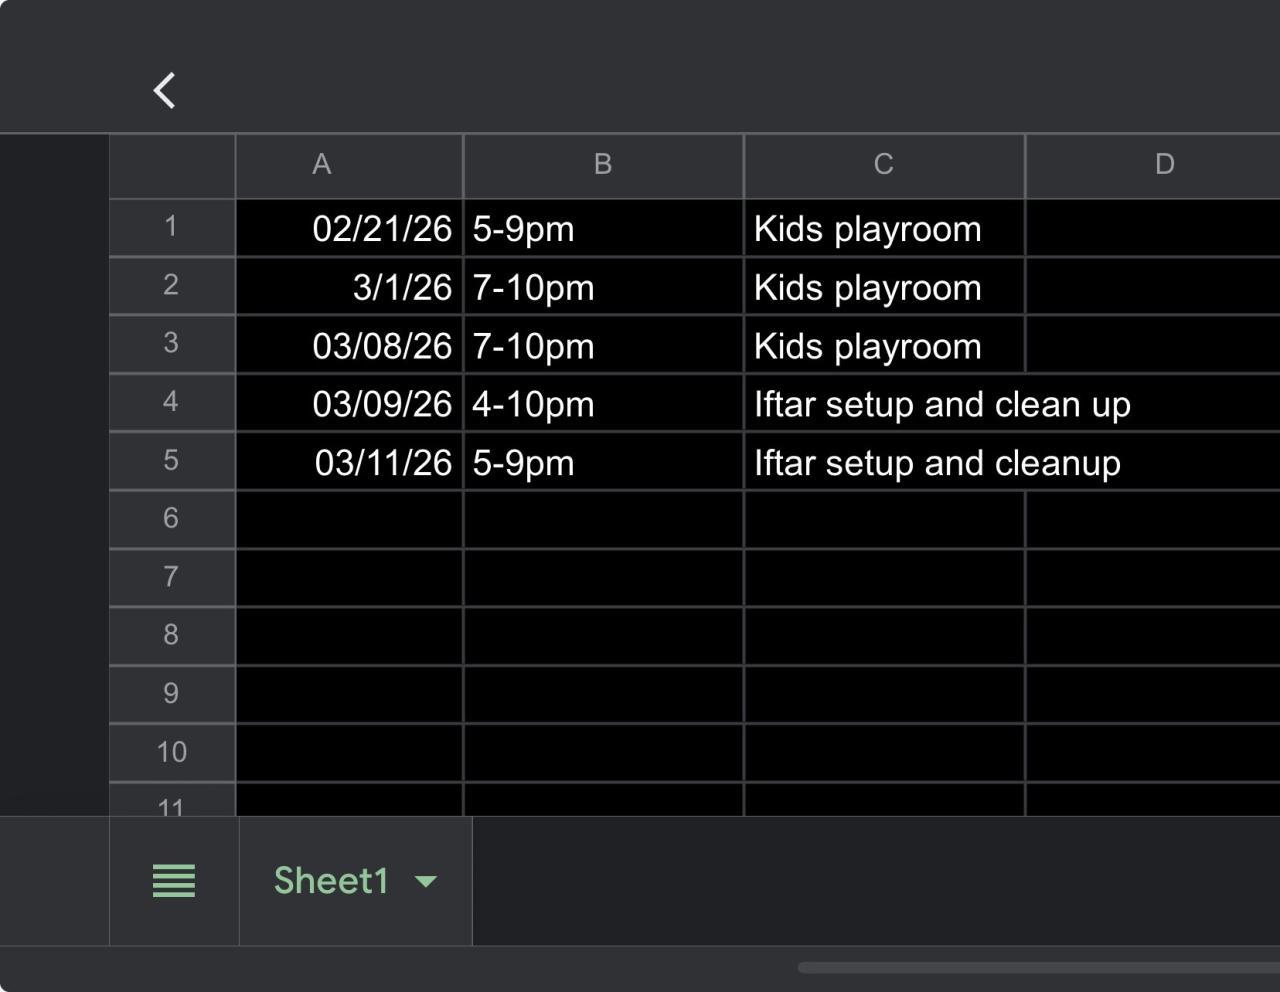Click the empty cell in row 6 column A
This screenshot has height=992, width=1280.
(349, 519)
